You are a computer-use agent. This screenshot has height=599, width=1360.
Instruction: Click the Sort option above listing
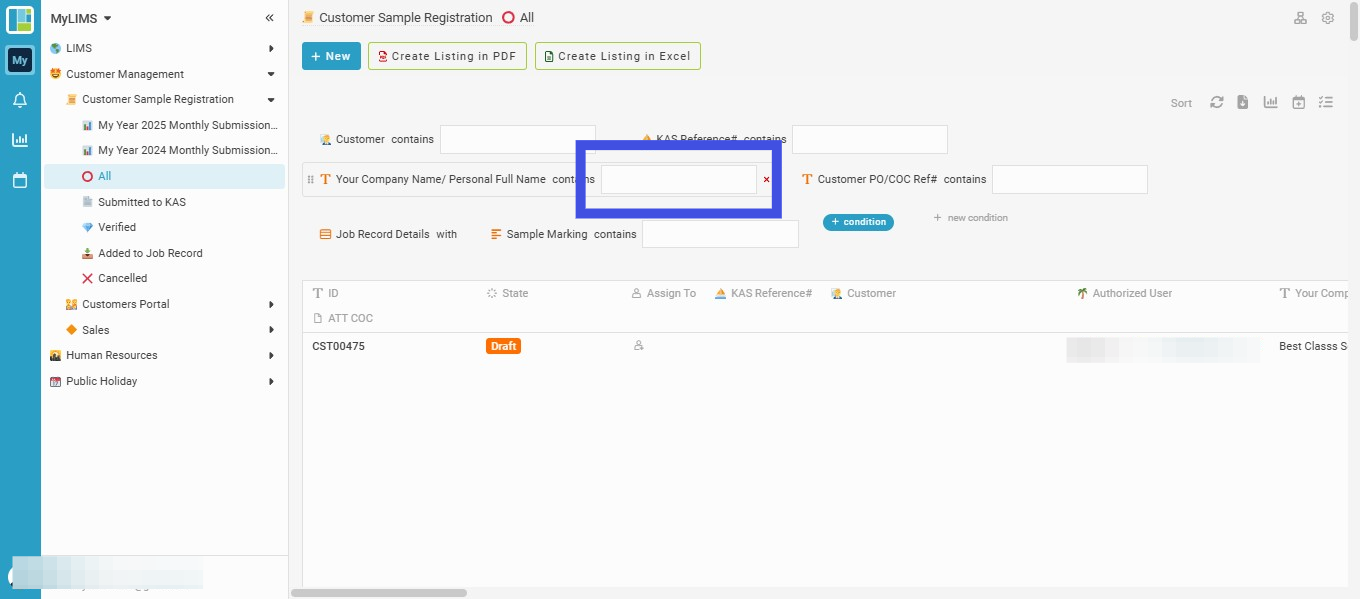[1181, 103]
